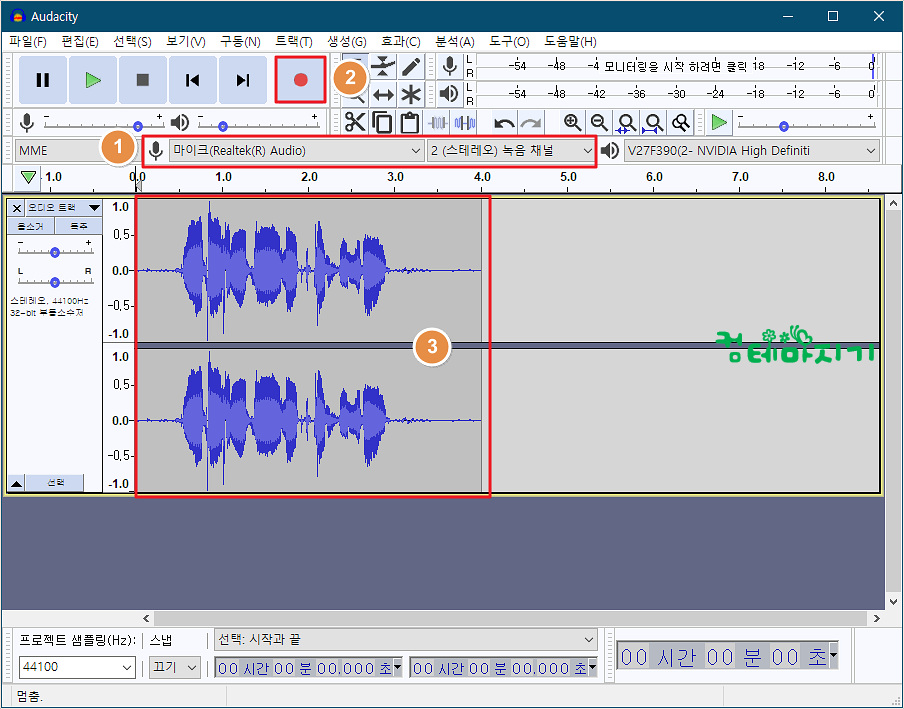Click the timeline pin green triangle
The image size is (904, 709).
[28, 177]
